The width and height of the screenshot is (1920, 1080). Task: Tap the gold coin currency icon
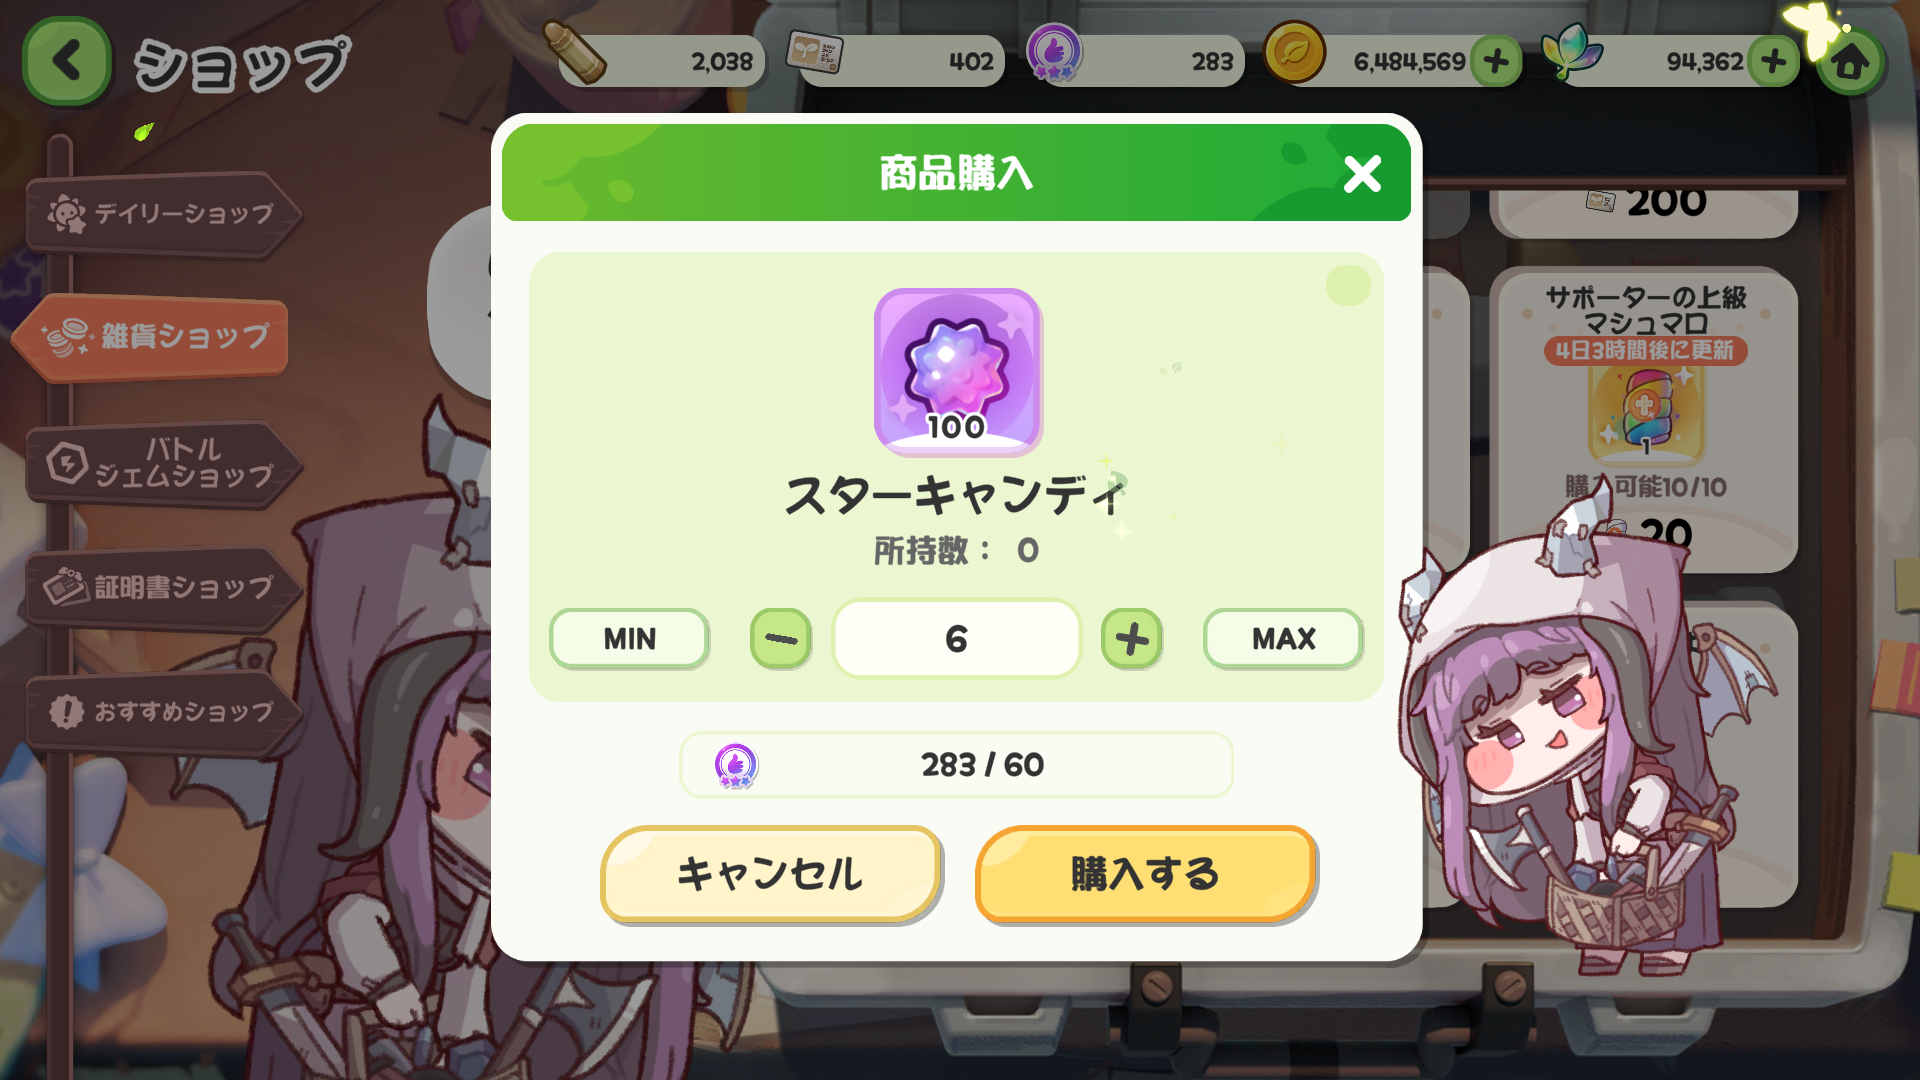1294,52
